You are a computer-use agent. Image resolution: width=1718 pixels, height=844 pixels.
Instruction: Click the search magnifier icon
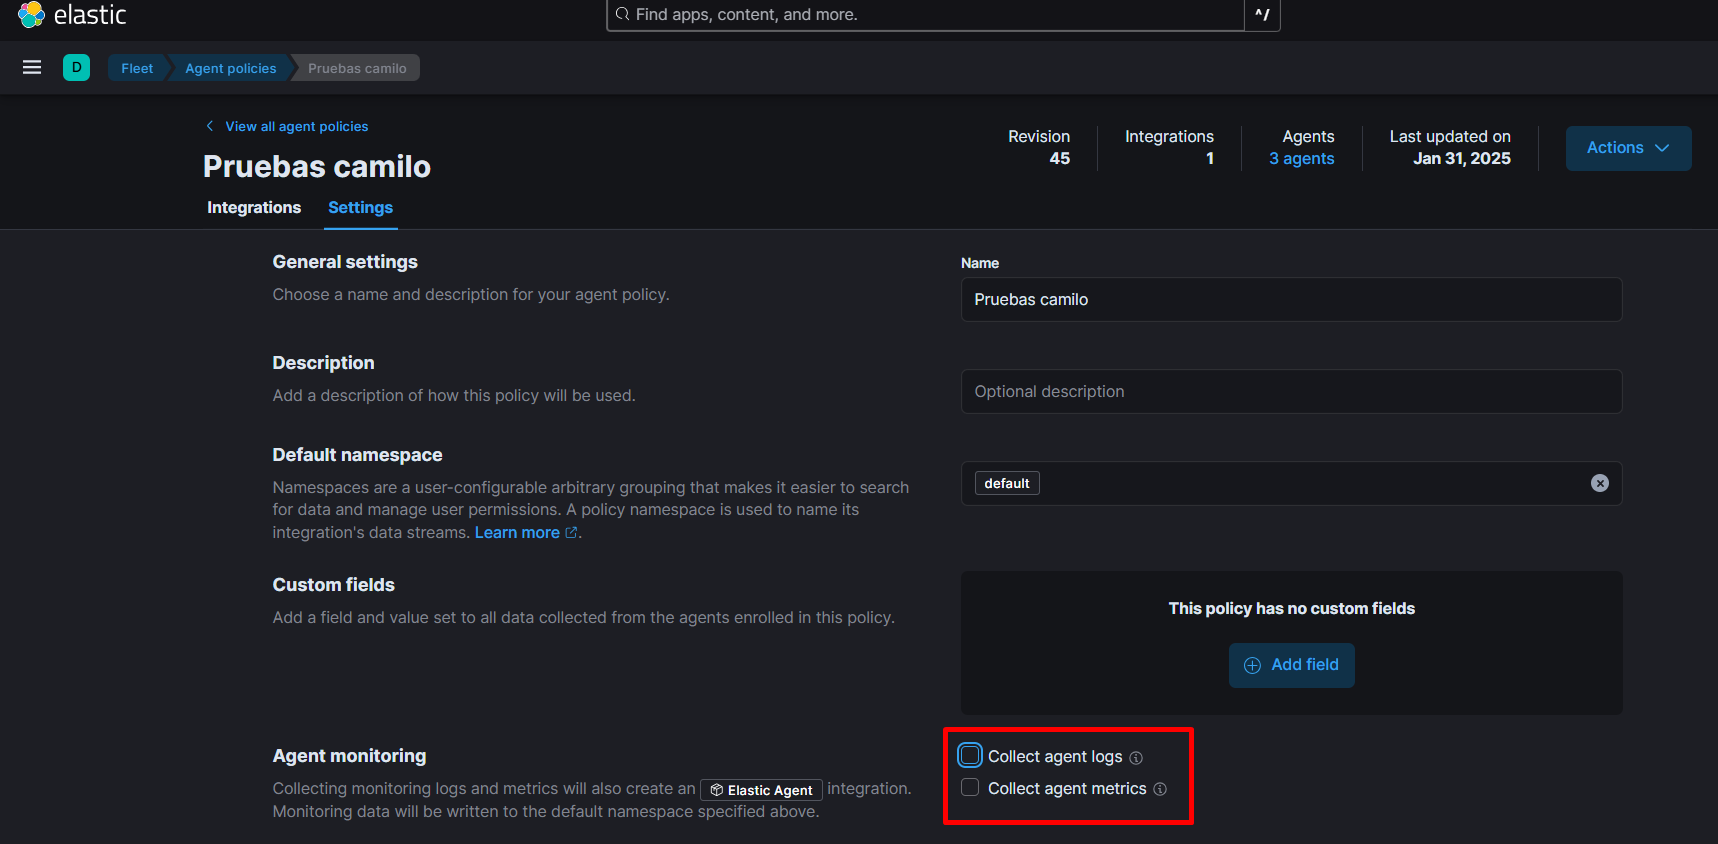point(622,14)
